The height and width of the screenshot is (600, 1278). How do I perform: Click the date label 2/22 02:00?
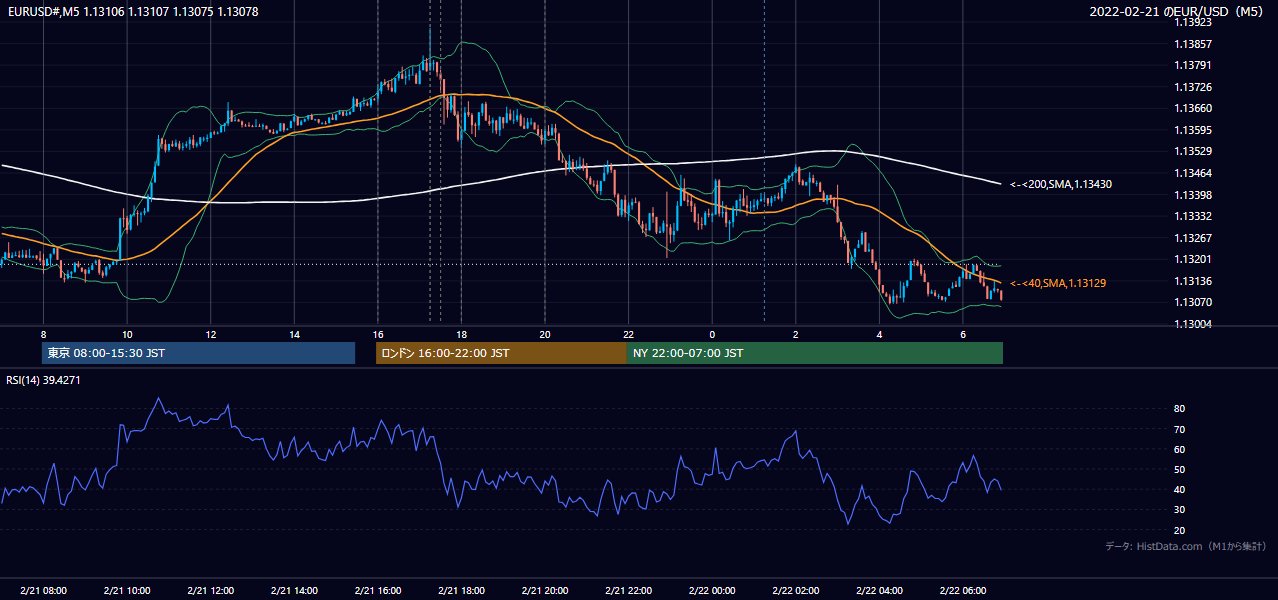(x=795, y=590)
